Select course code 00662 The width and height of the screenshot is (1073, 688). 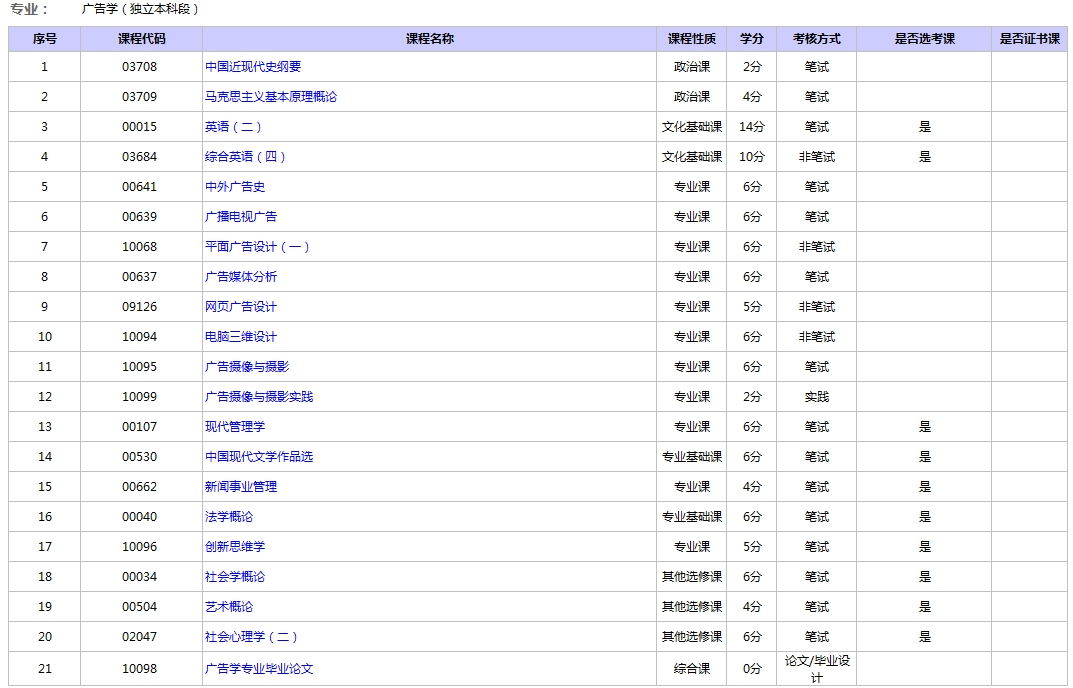click(x=140, y=487)
